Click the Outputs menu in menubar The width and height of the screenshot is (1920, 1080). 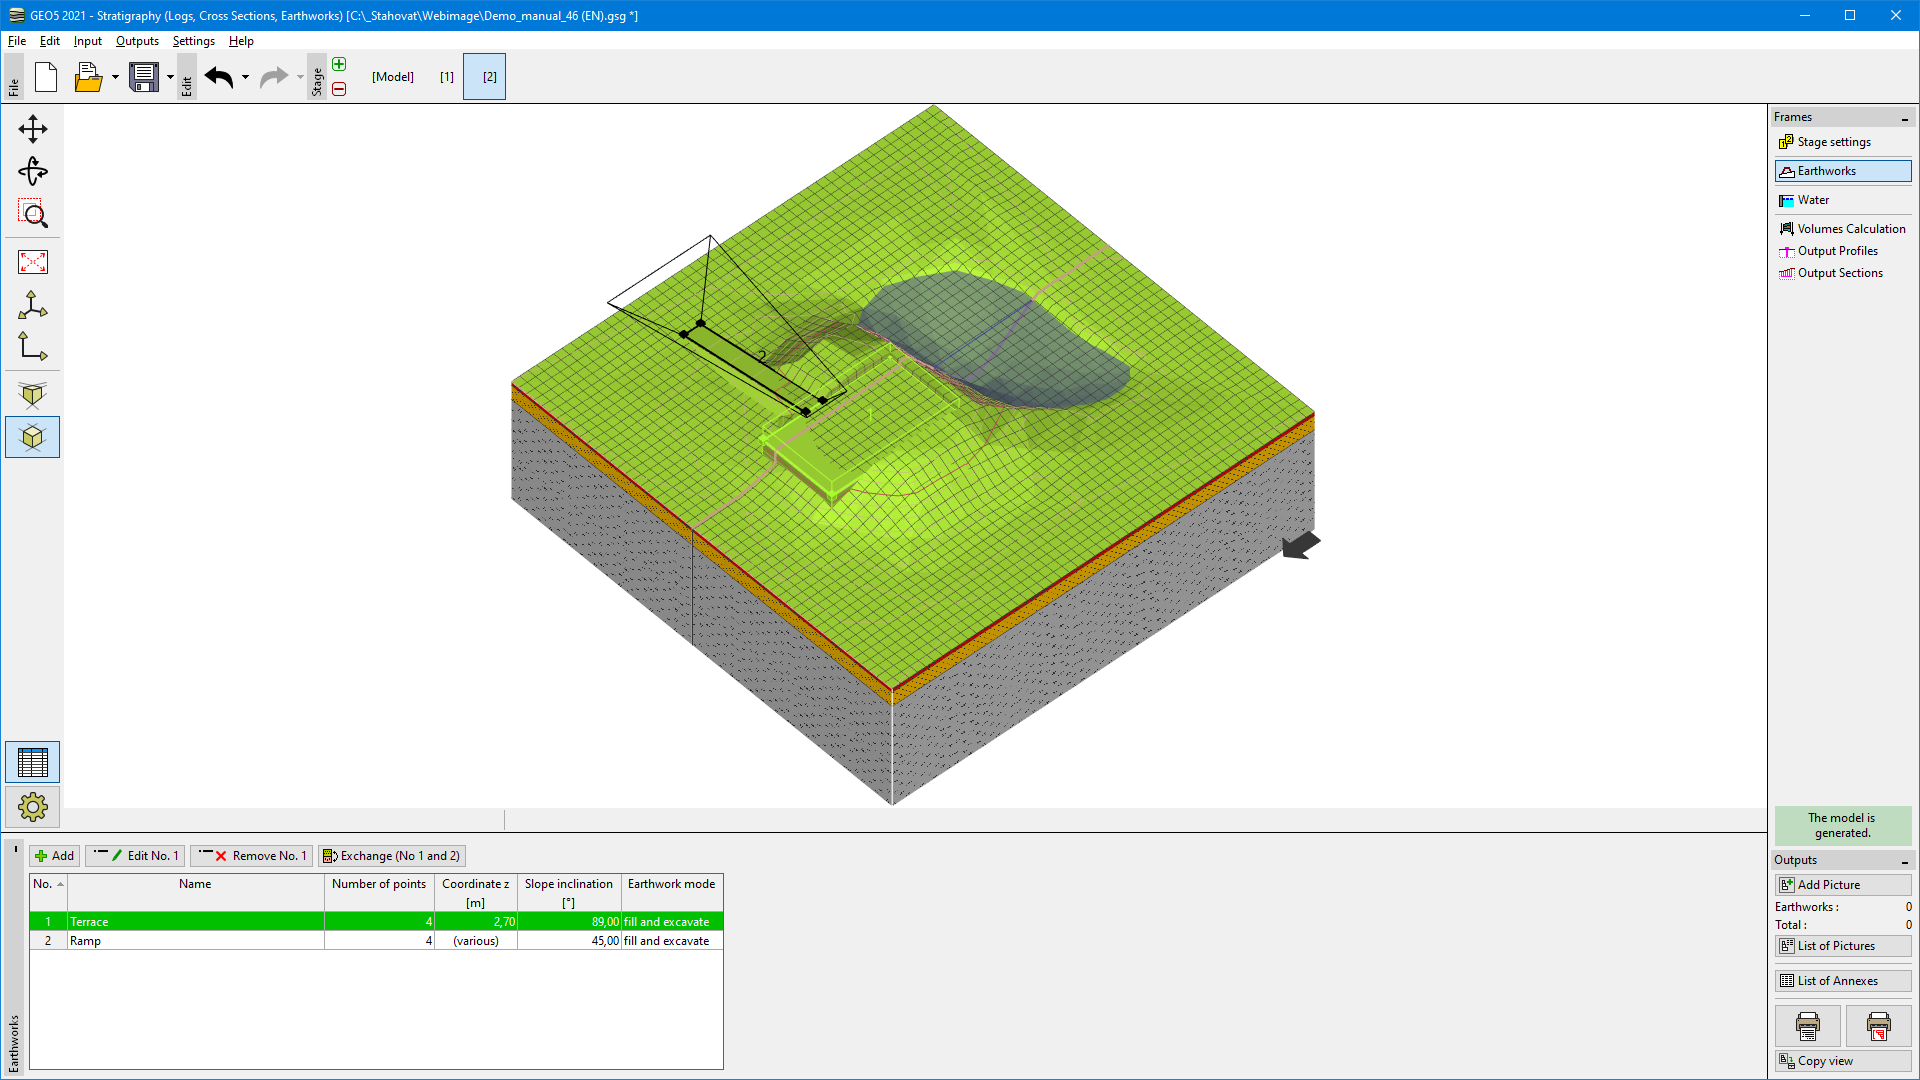tap(137, 41)
